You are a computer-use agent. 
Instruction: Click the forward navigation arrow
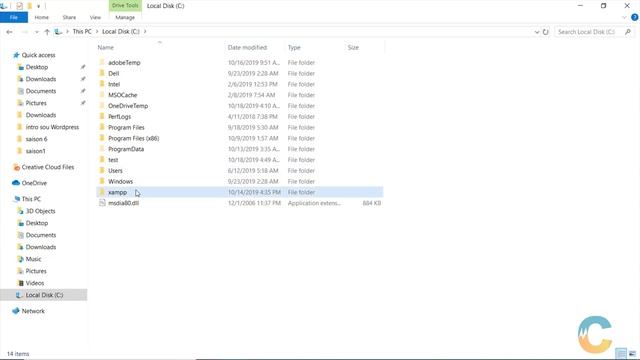[x=24, y=32]
